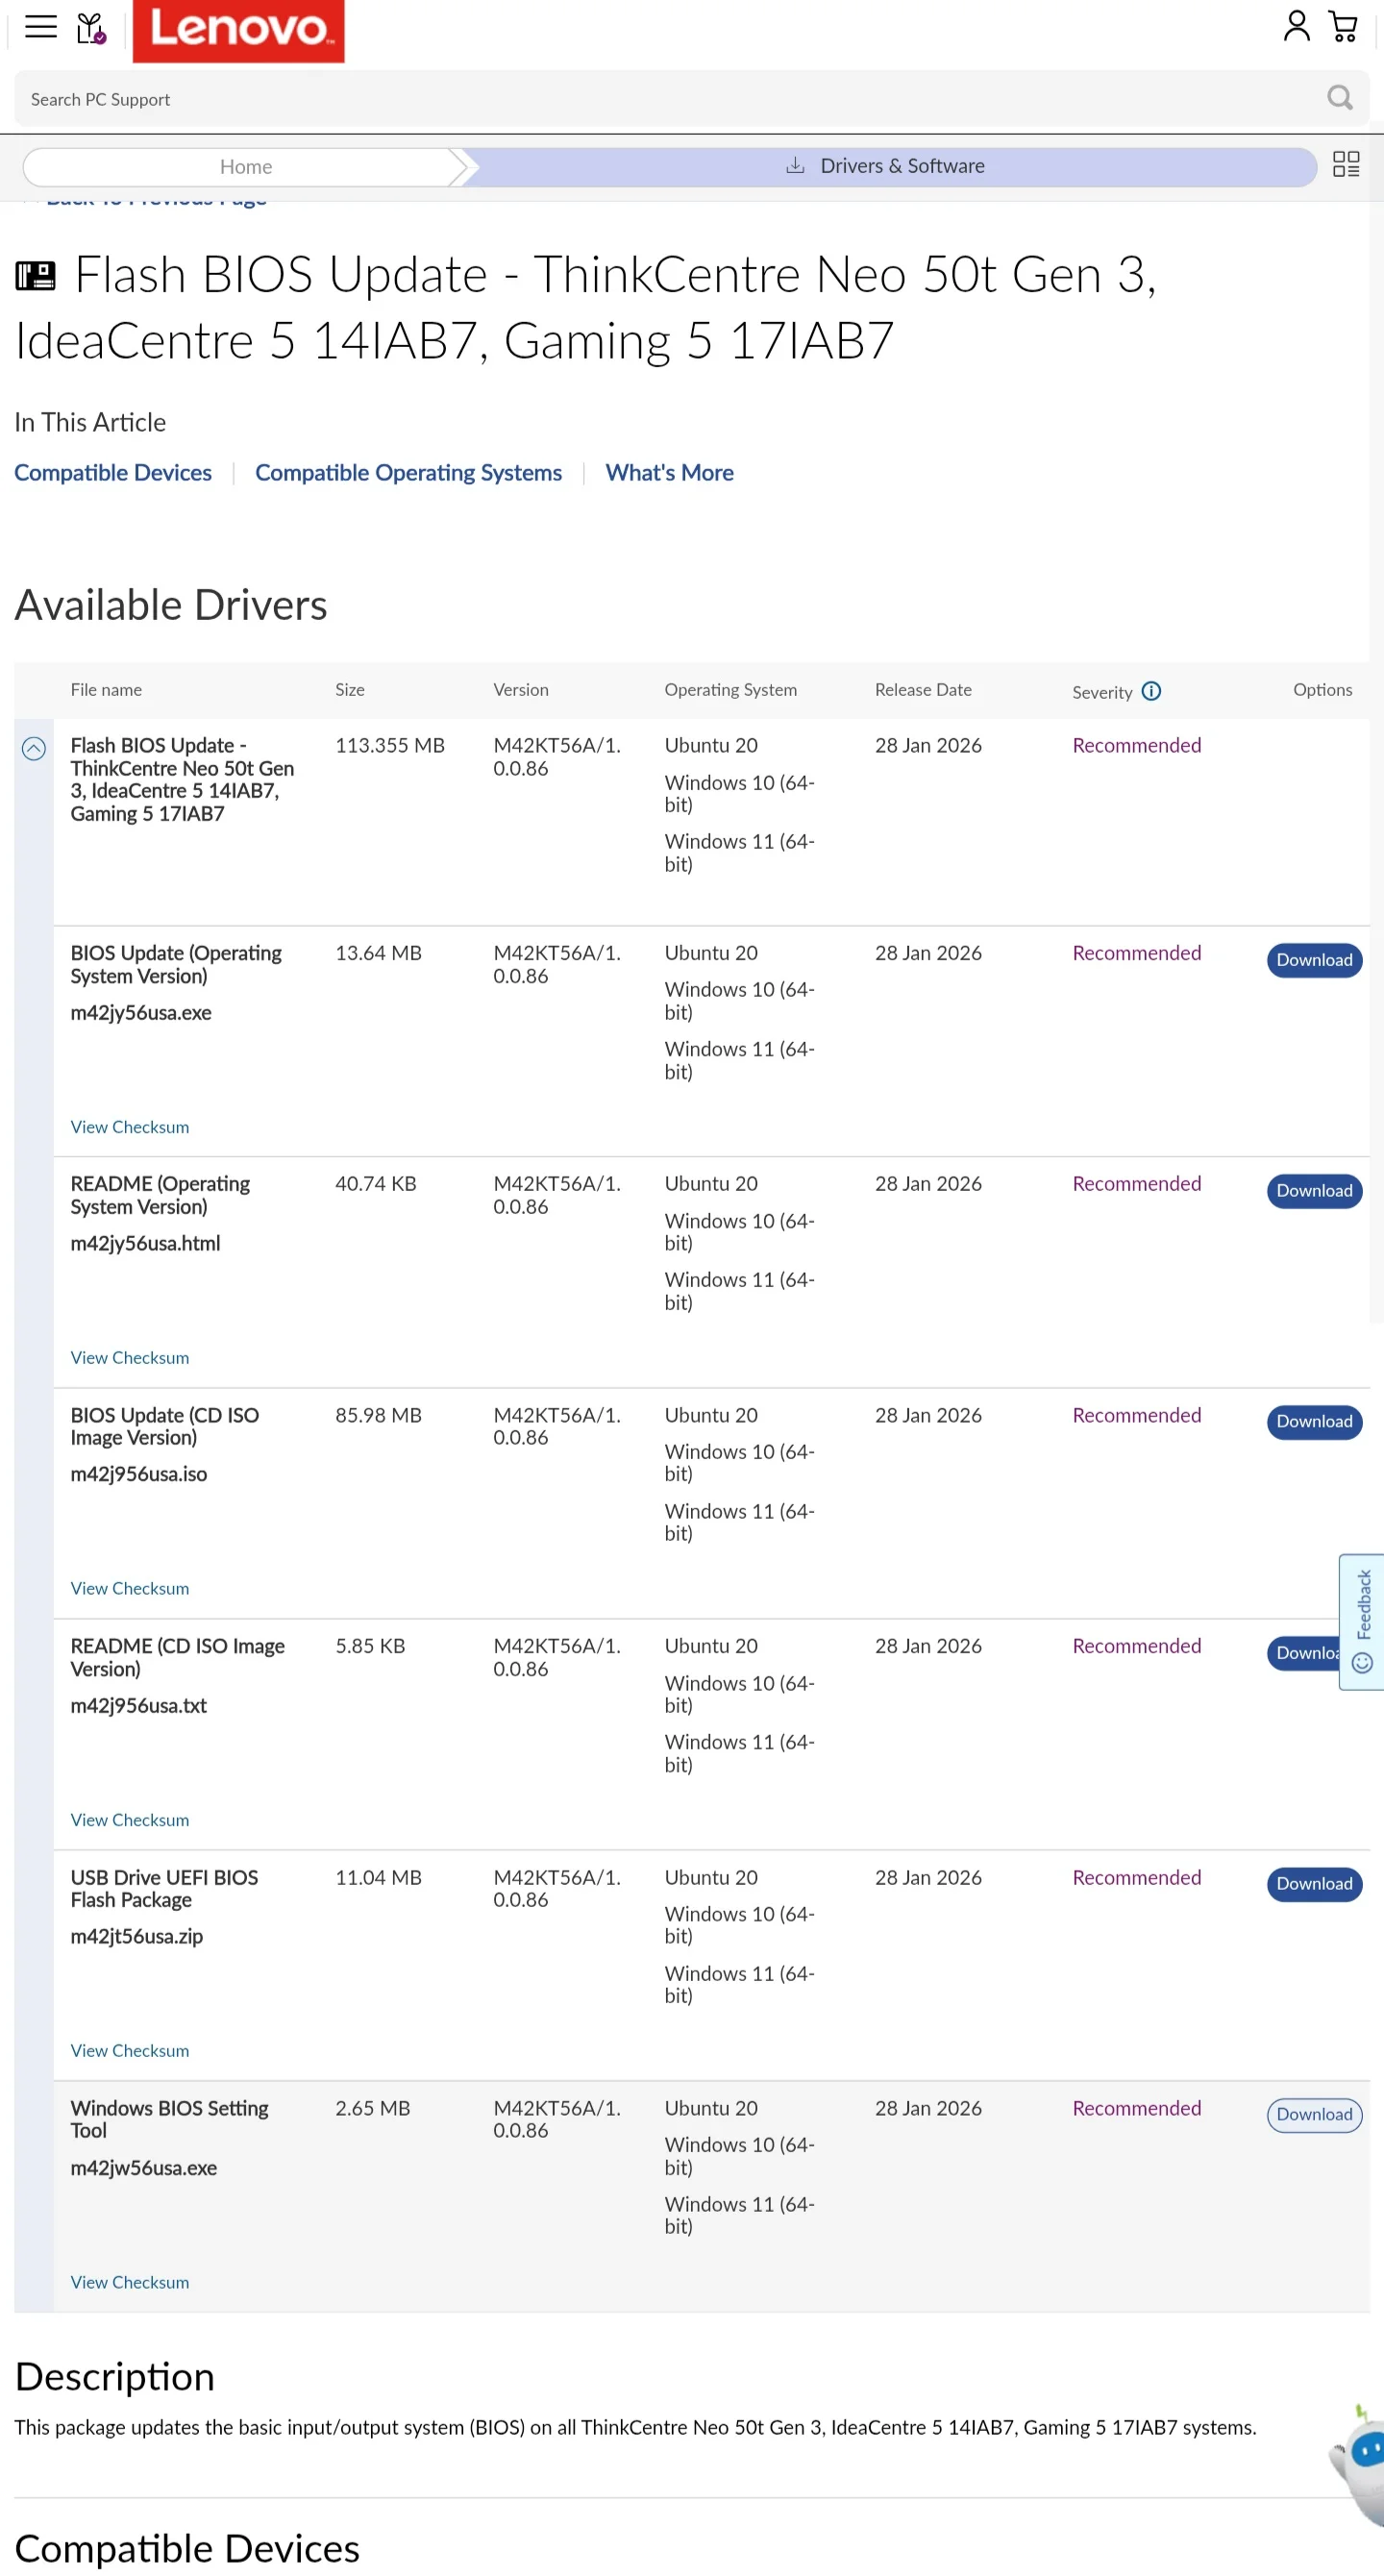Download the m42jt56usa.zip USB flash package
Viewport: 1384px width, 2576px height.
[1313, 1884]
